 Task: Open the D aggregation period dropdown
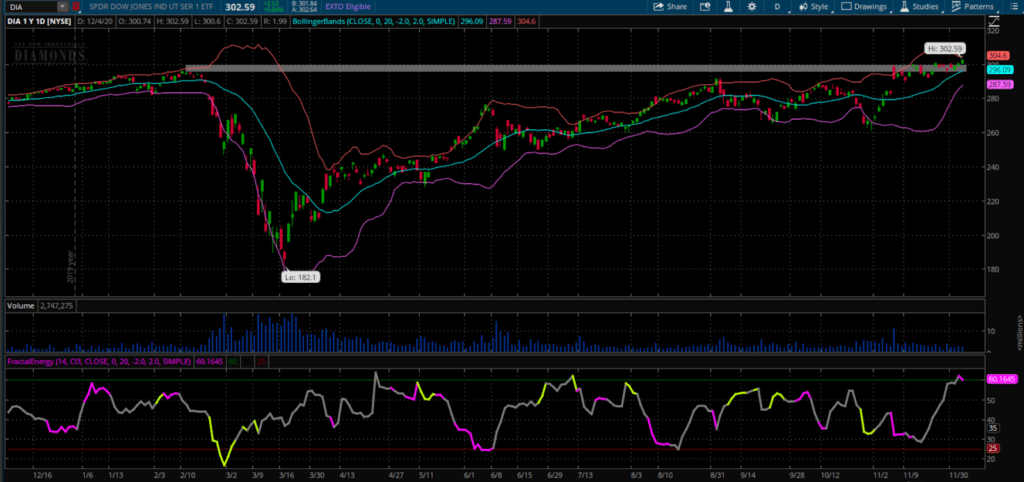coord(777,7)
